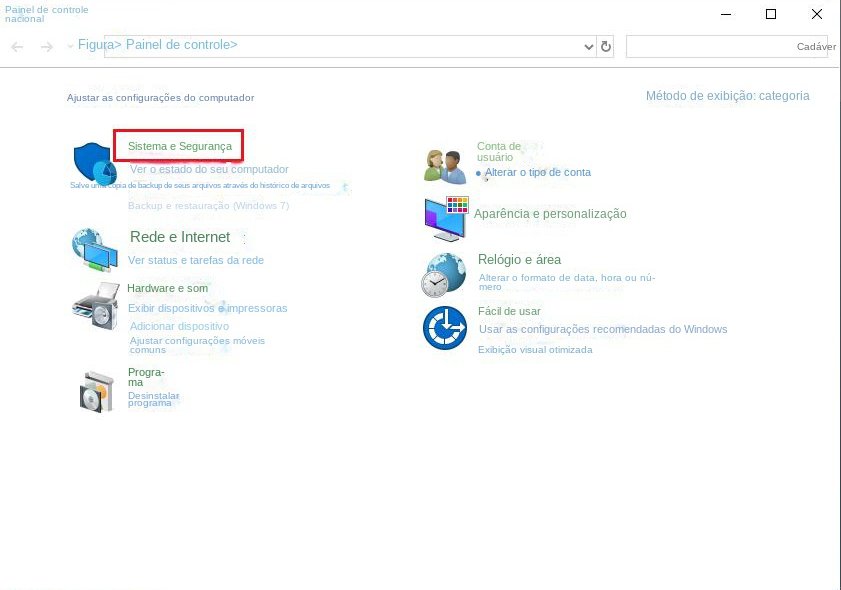
Task: Click Exibir dispositivos e impressoras
Action: pyautogui.click(x=207, y=308)
